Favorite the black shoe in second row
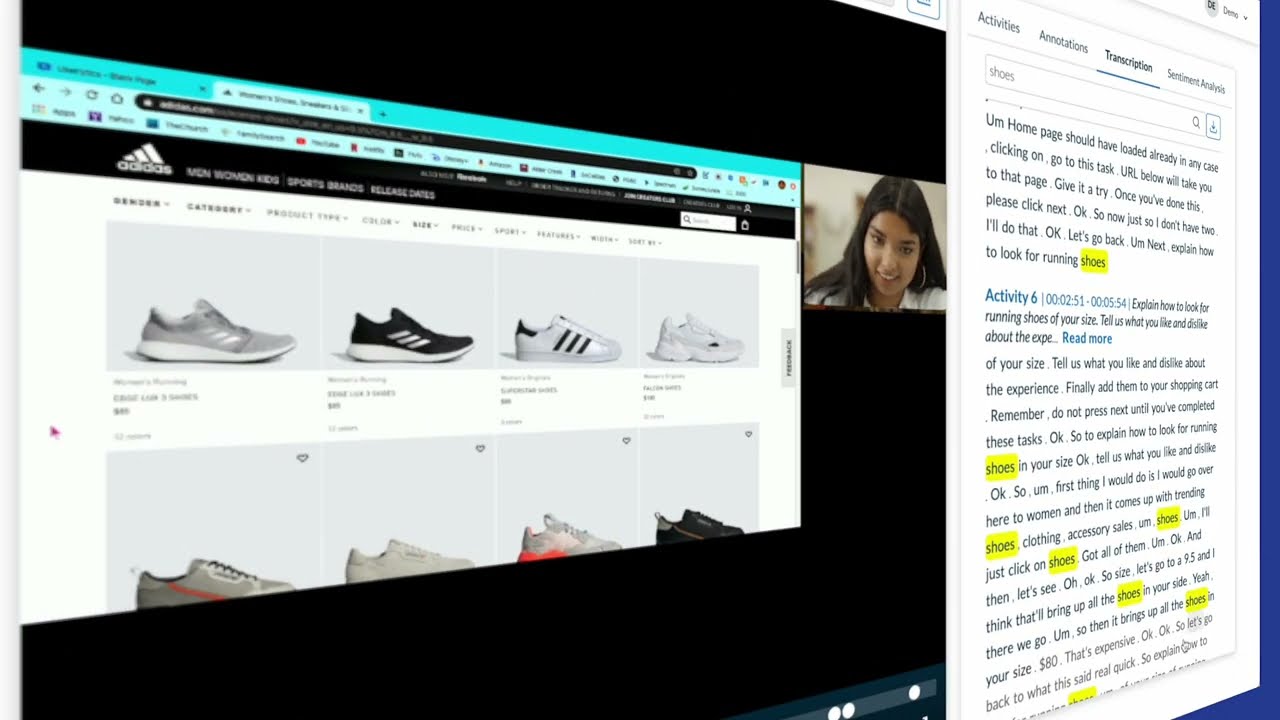This screenshot has width=1280, height=720. point(749,434)
